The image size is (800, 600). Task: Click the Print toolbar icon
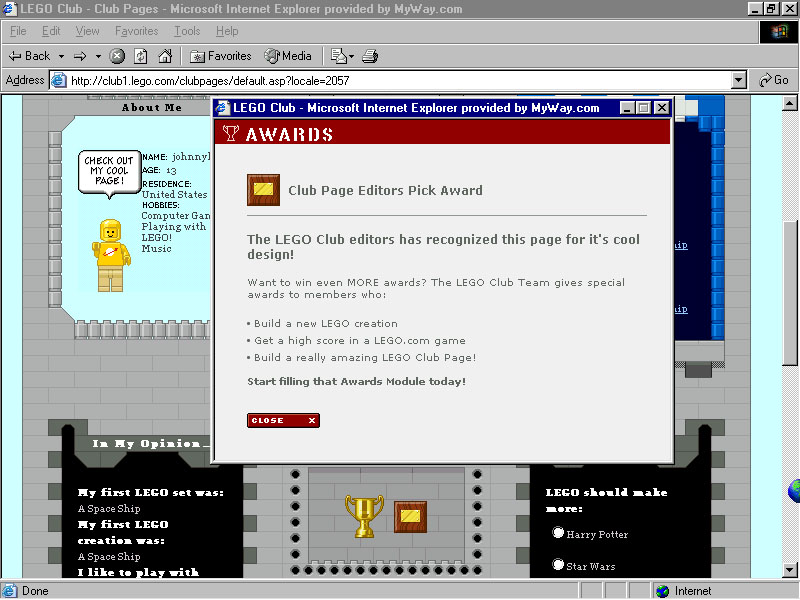pyautogui.click(x=370, y=56)
